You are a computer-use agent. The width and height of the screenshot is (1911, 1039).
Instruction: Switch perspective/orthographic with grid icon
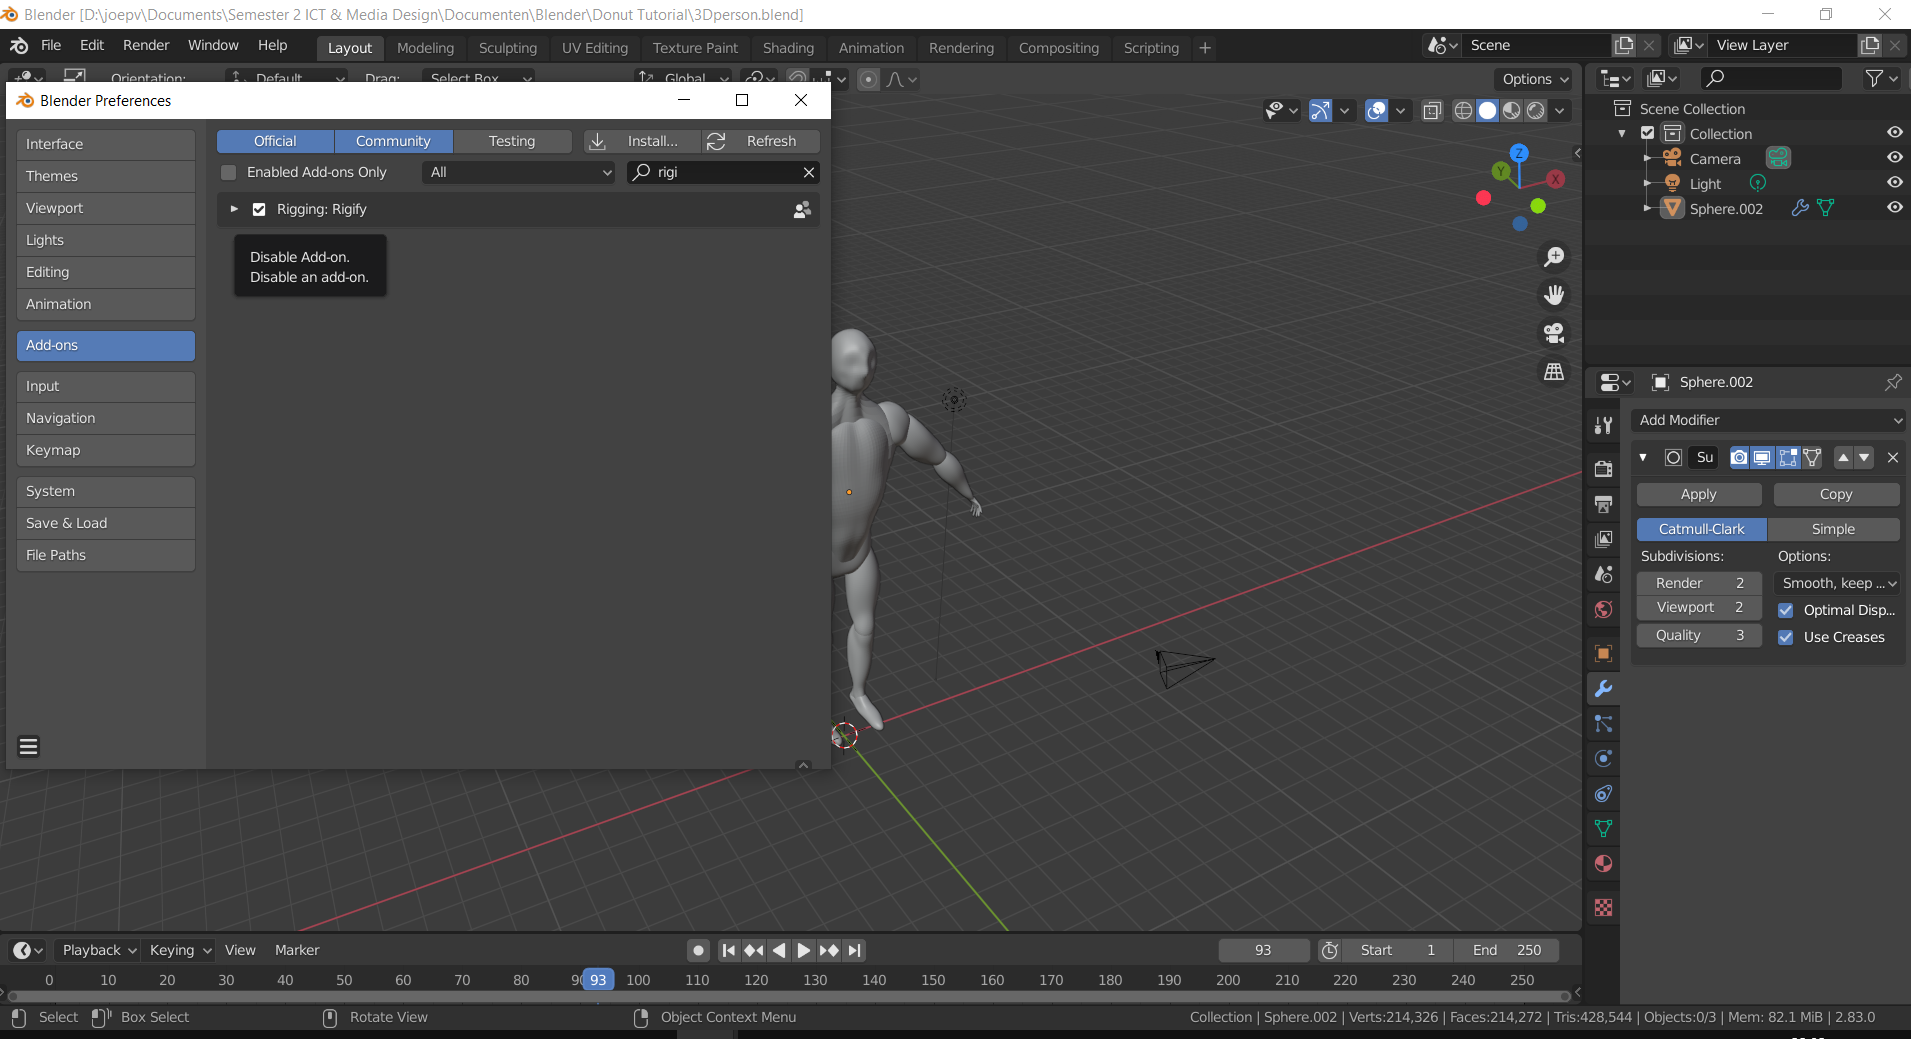click(x=1554, y=371)
